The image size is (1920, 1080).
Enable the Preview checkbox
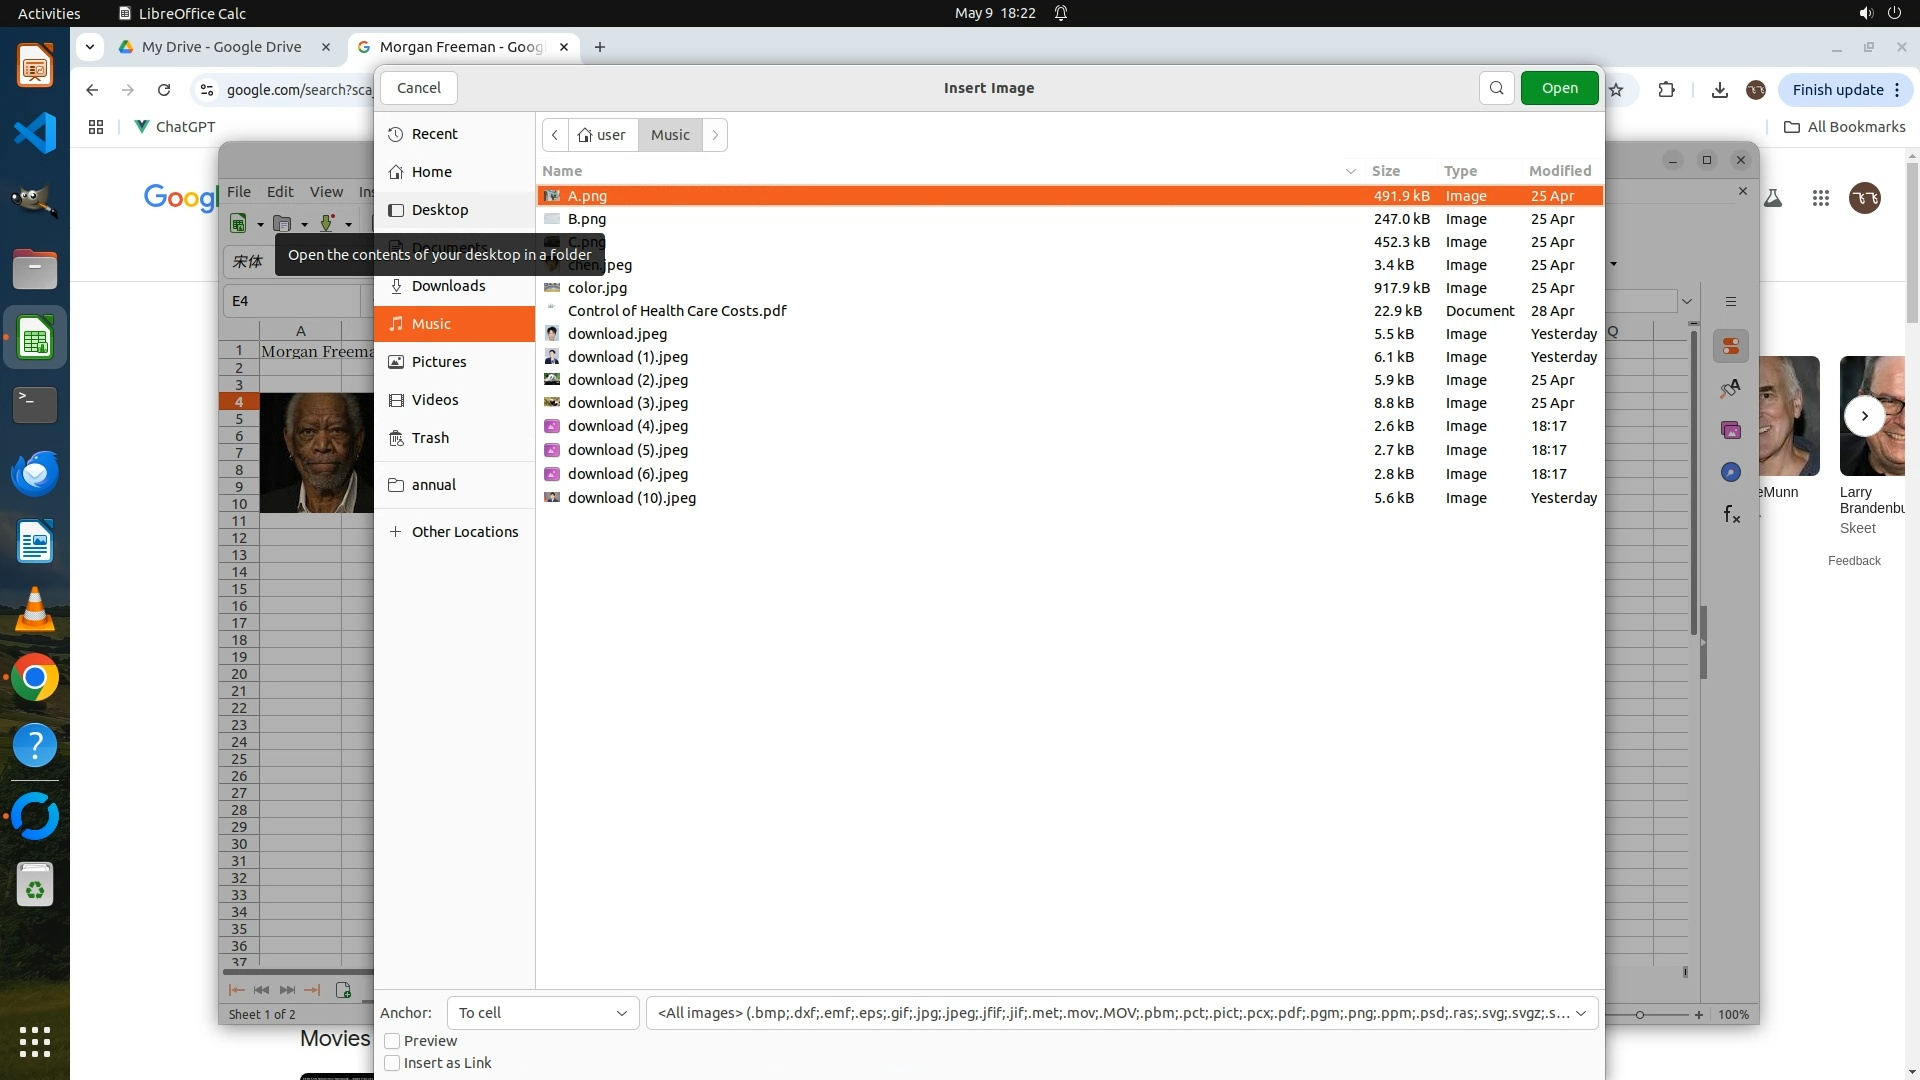pyautogui.click(x=392, y=1041)
